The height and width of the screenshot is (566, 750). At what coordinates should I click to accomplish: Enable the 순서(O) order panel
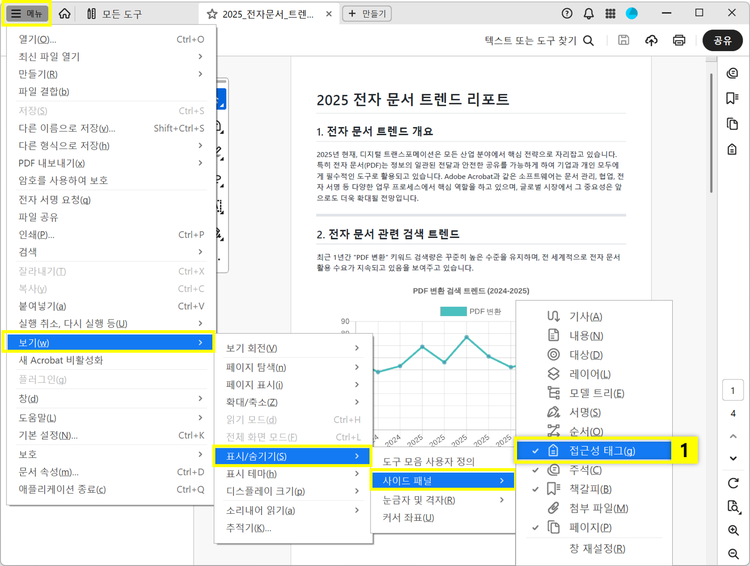[x=594, y=431]
